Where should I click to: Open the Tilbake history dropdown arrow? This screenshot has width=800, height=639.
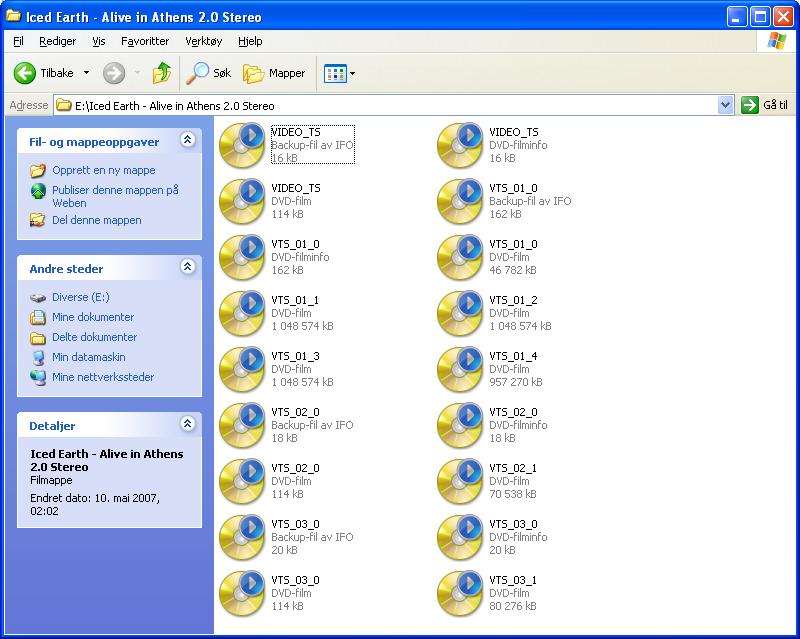point(86,73)
